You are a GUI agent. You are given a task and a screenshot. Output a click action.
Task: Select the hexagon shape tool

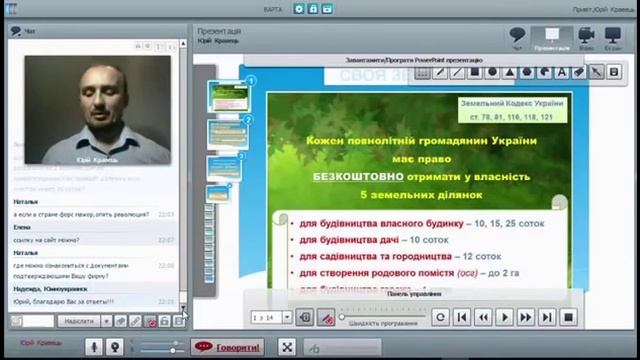[x=527, y=73]
